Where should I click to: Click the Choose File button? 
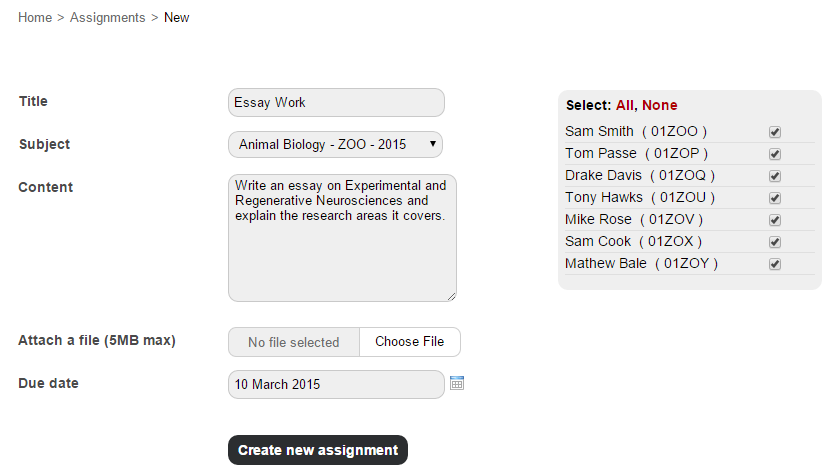(x=410, y=342)
